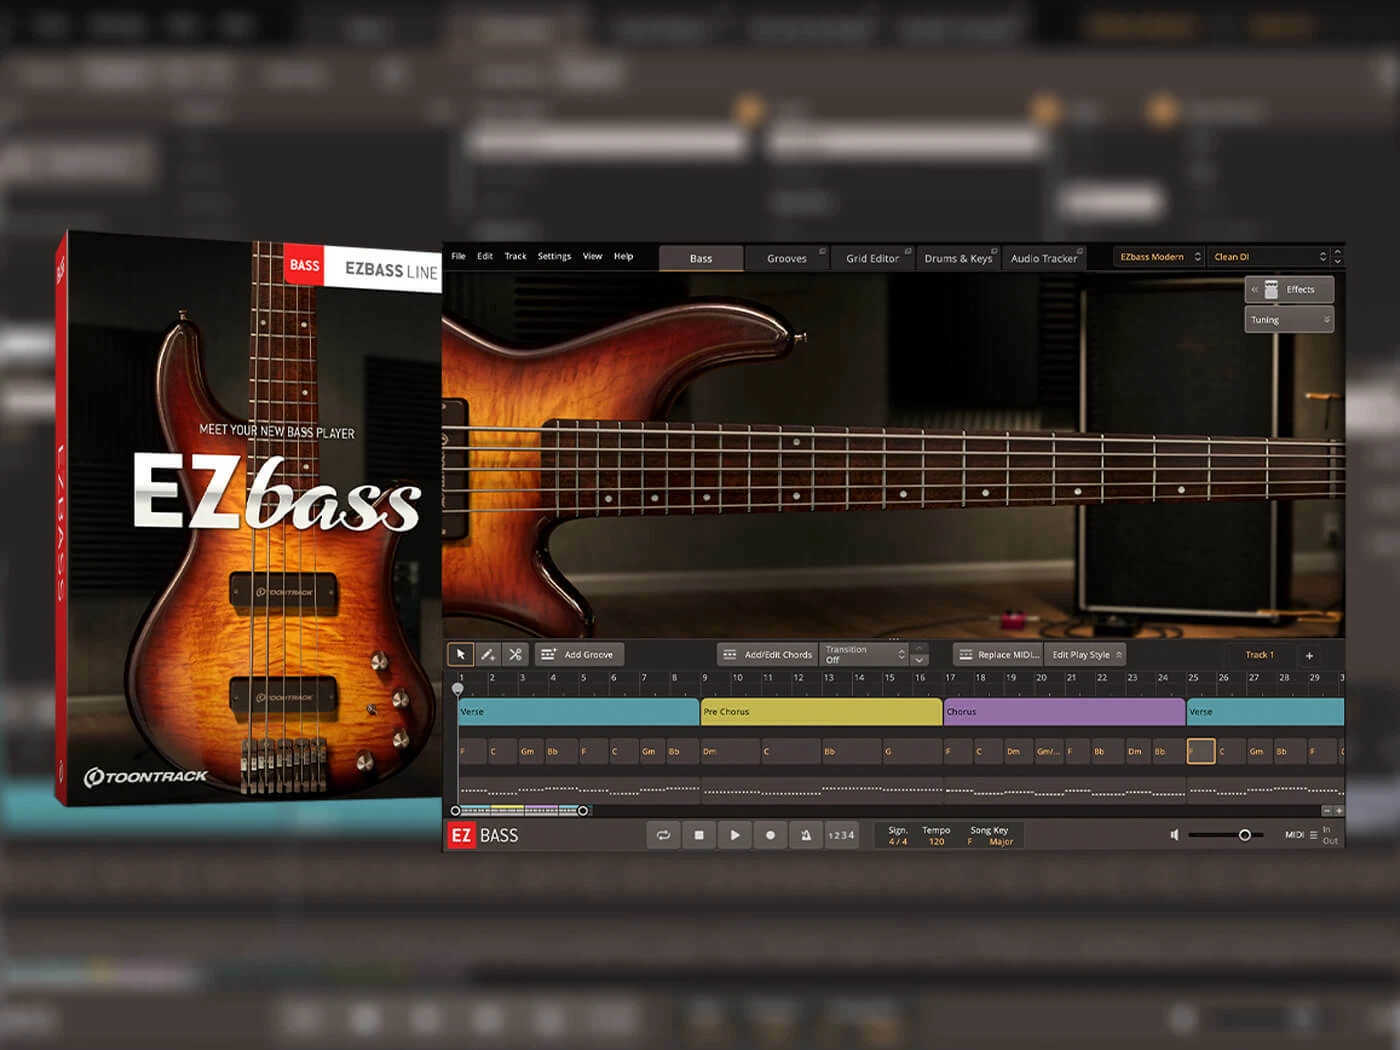Select the pencil draw tool
The height and width of the screenshot is (1050, 1400).
[488, 654]
